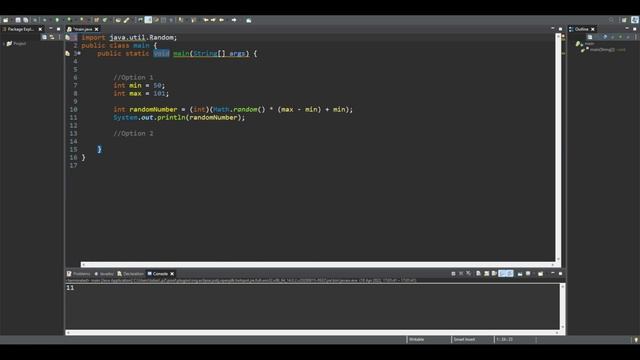640x360 pixels.
Task: Click the Console vertical scrollbar
Action: pyautogui.click(x=562, y=307)
